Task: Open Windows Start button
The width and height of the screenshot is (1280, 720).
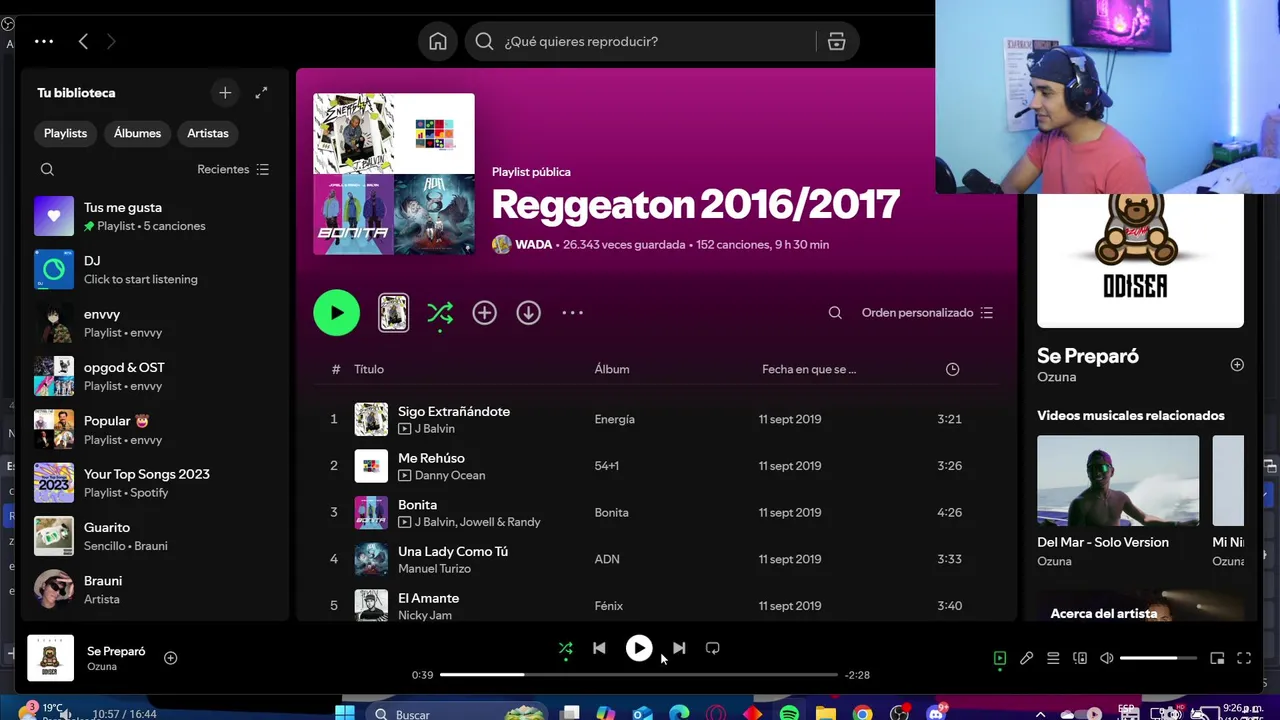Action: coord(344,713)
